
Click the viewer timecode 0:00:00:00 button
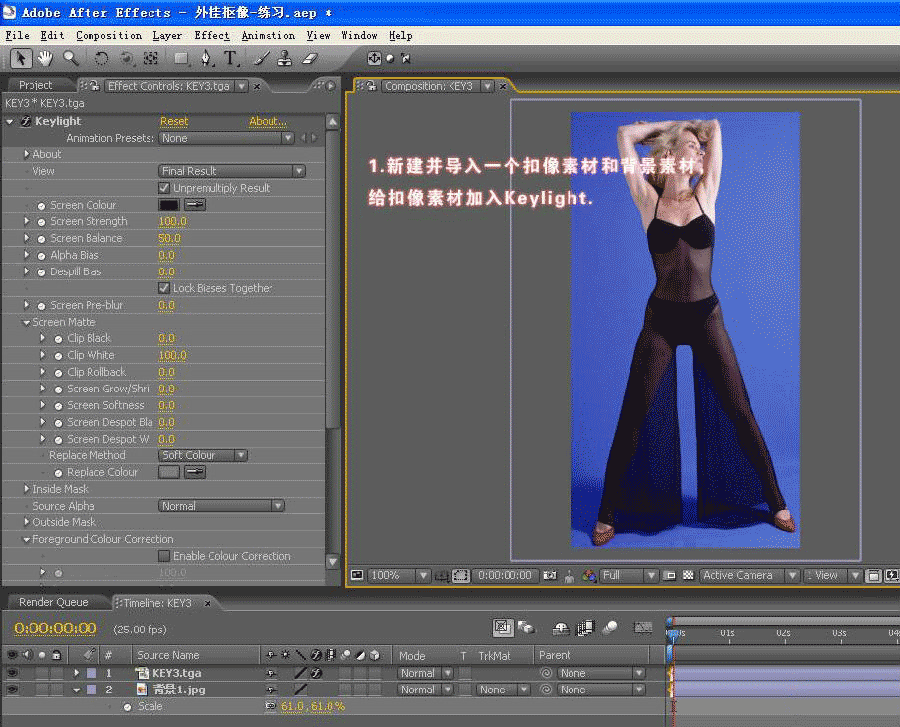(x=505, y=575)
